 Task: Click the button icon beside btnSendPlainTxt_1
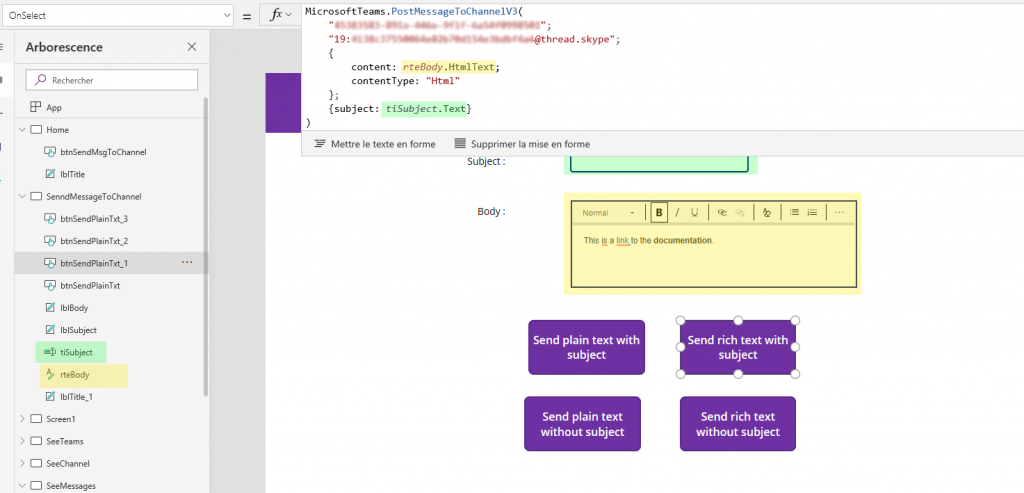50,263
